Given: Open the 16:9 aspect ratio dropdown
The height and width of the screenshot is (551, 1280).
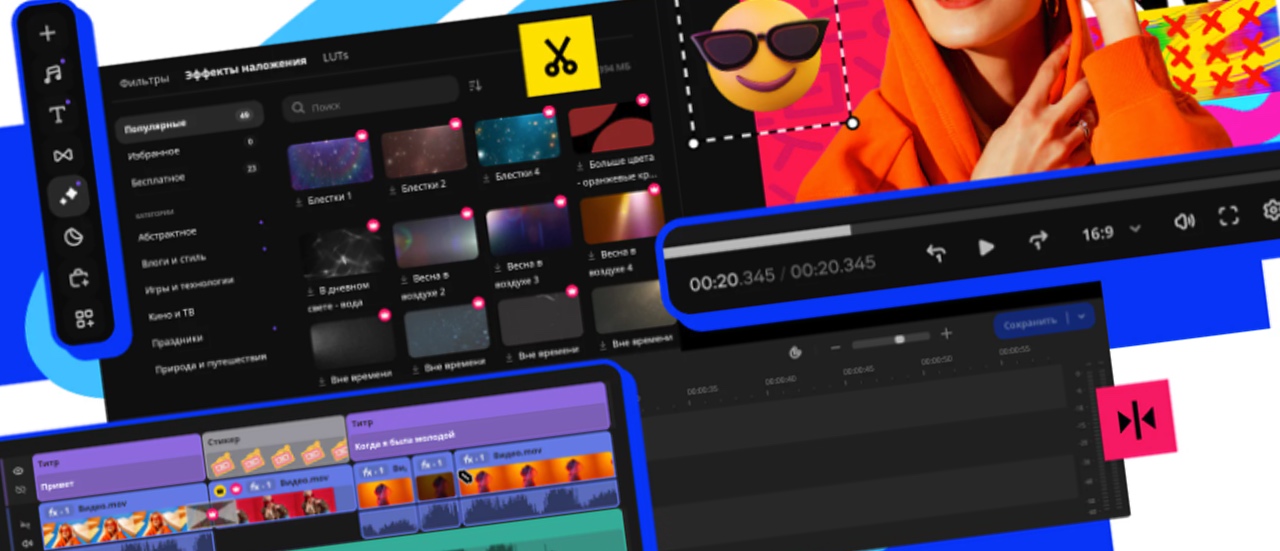Looking at the screenshot, I should click(x=1110, y=232).
